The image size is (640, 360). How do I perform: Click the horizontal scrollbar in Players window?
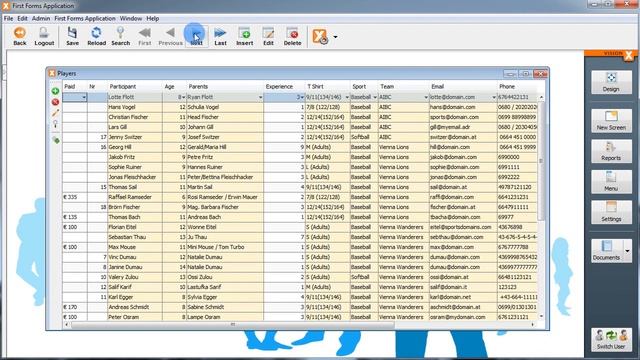pos(233,324)
